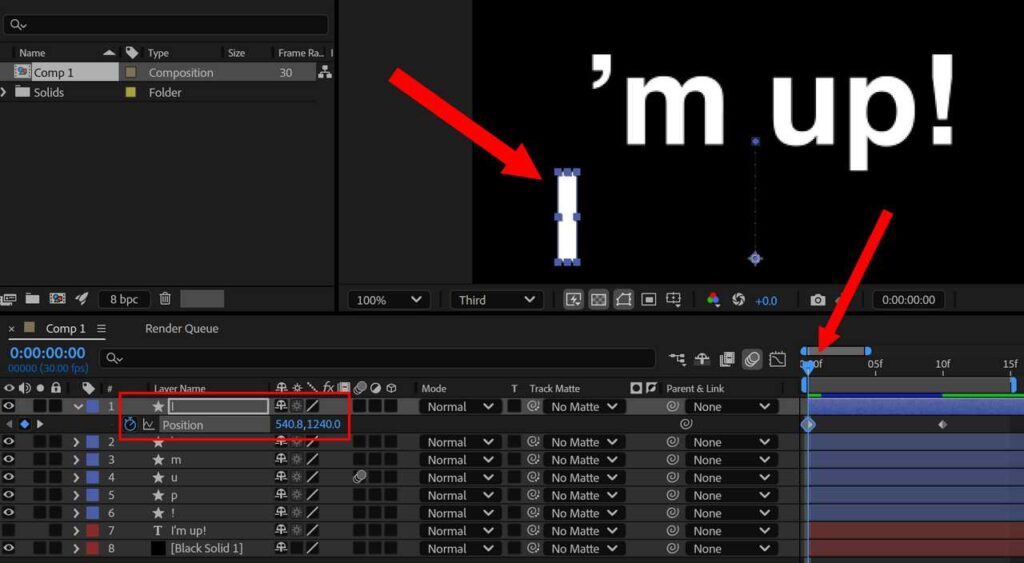Hide Black Solid 1 layer eye icon
Image resolution: width=1024 pixels, height=563 pixels.
pos(8,549)
